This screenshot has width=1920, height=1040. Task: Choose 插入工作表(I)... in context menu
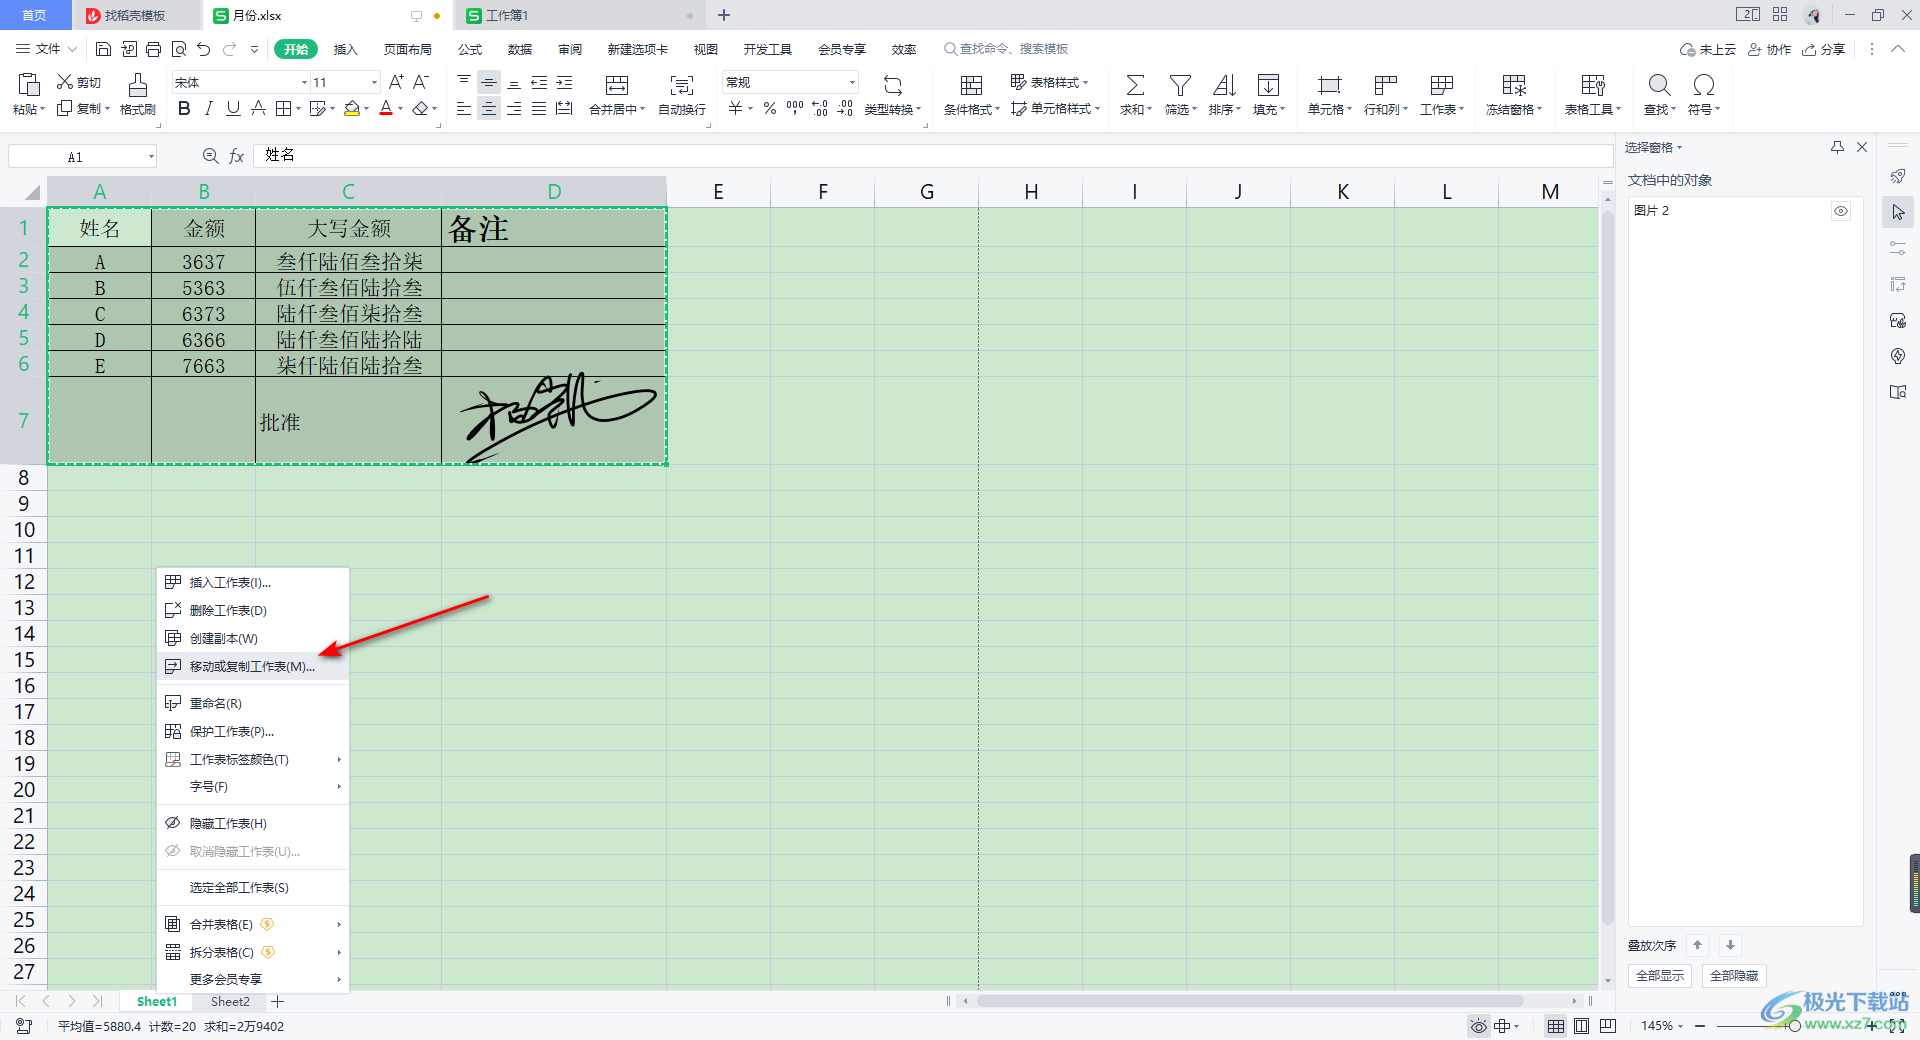253,582
